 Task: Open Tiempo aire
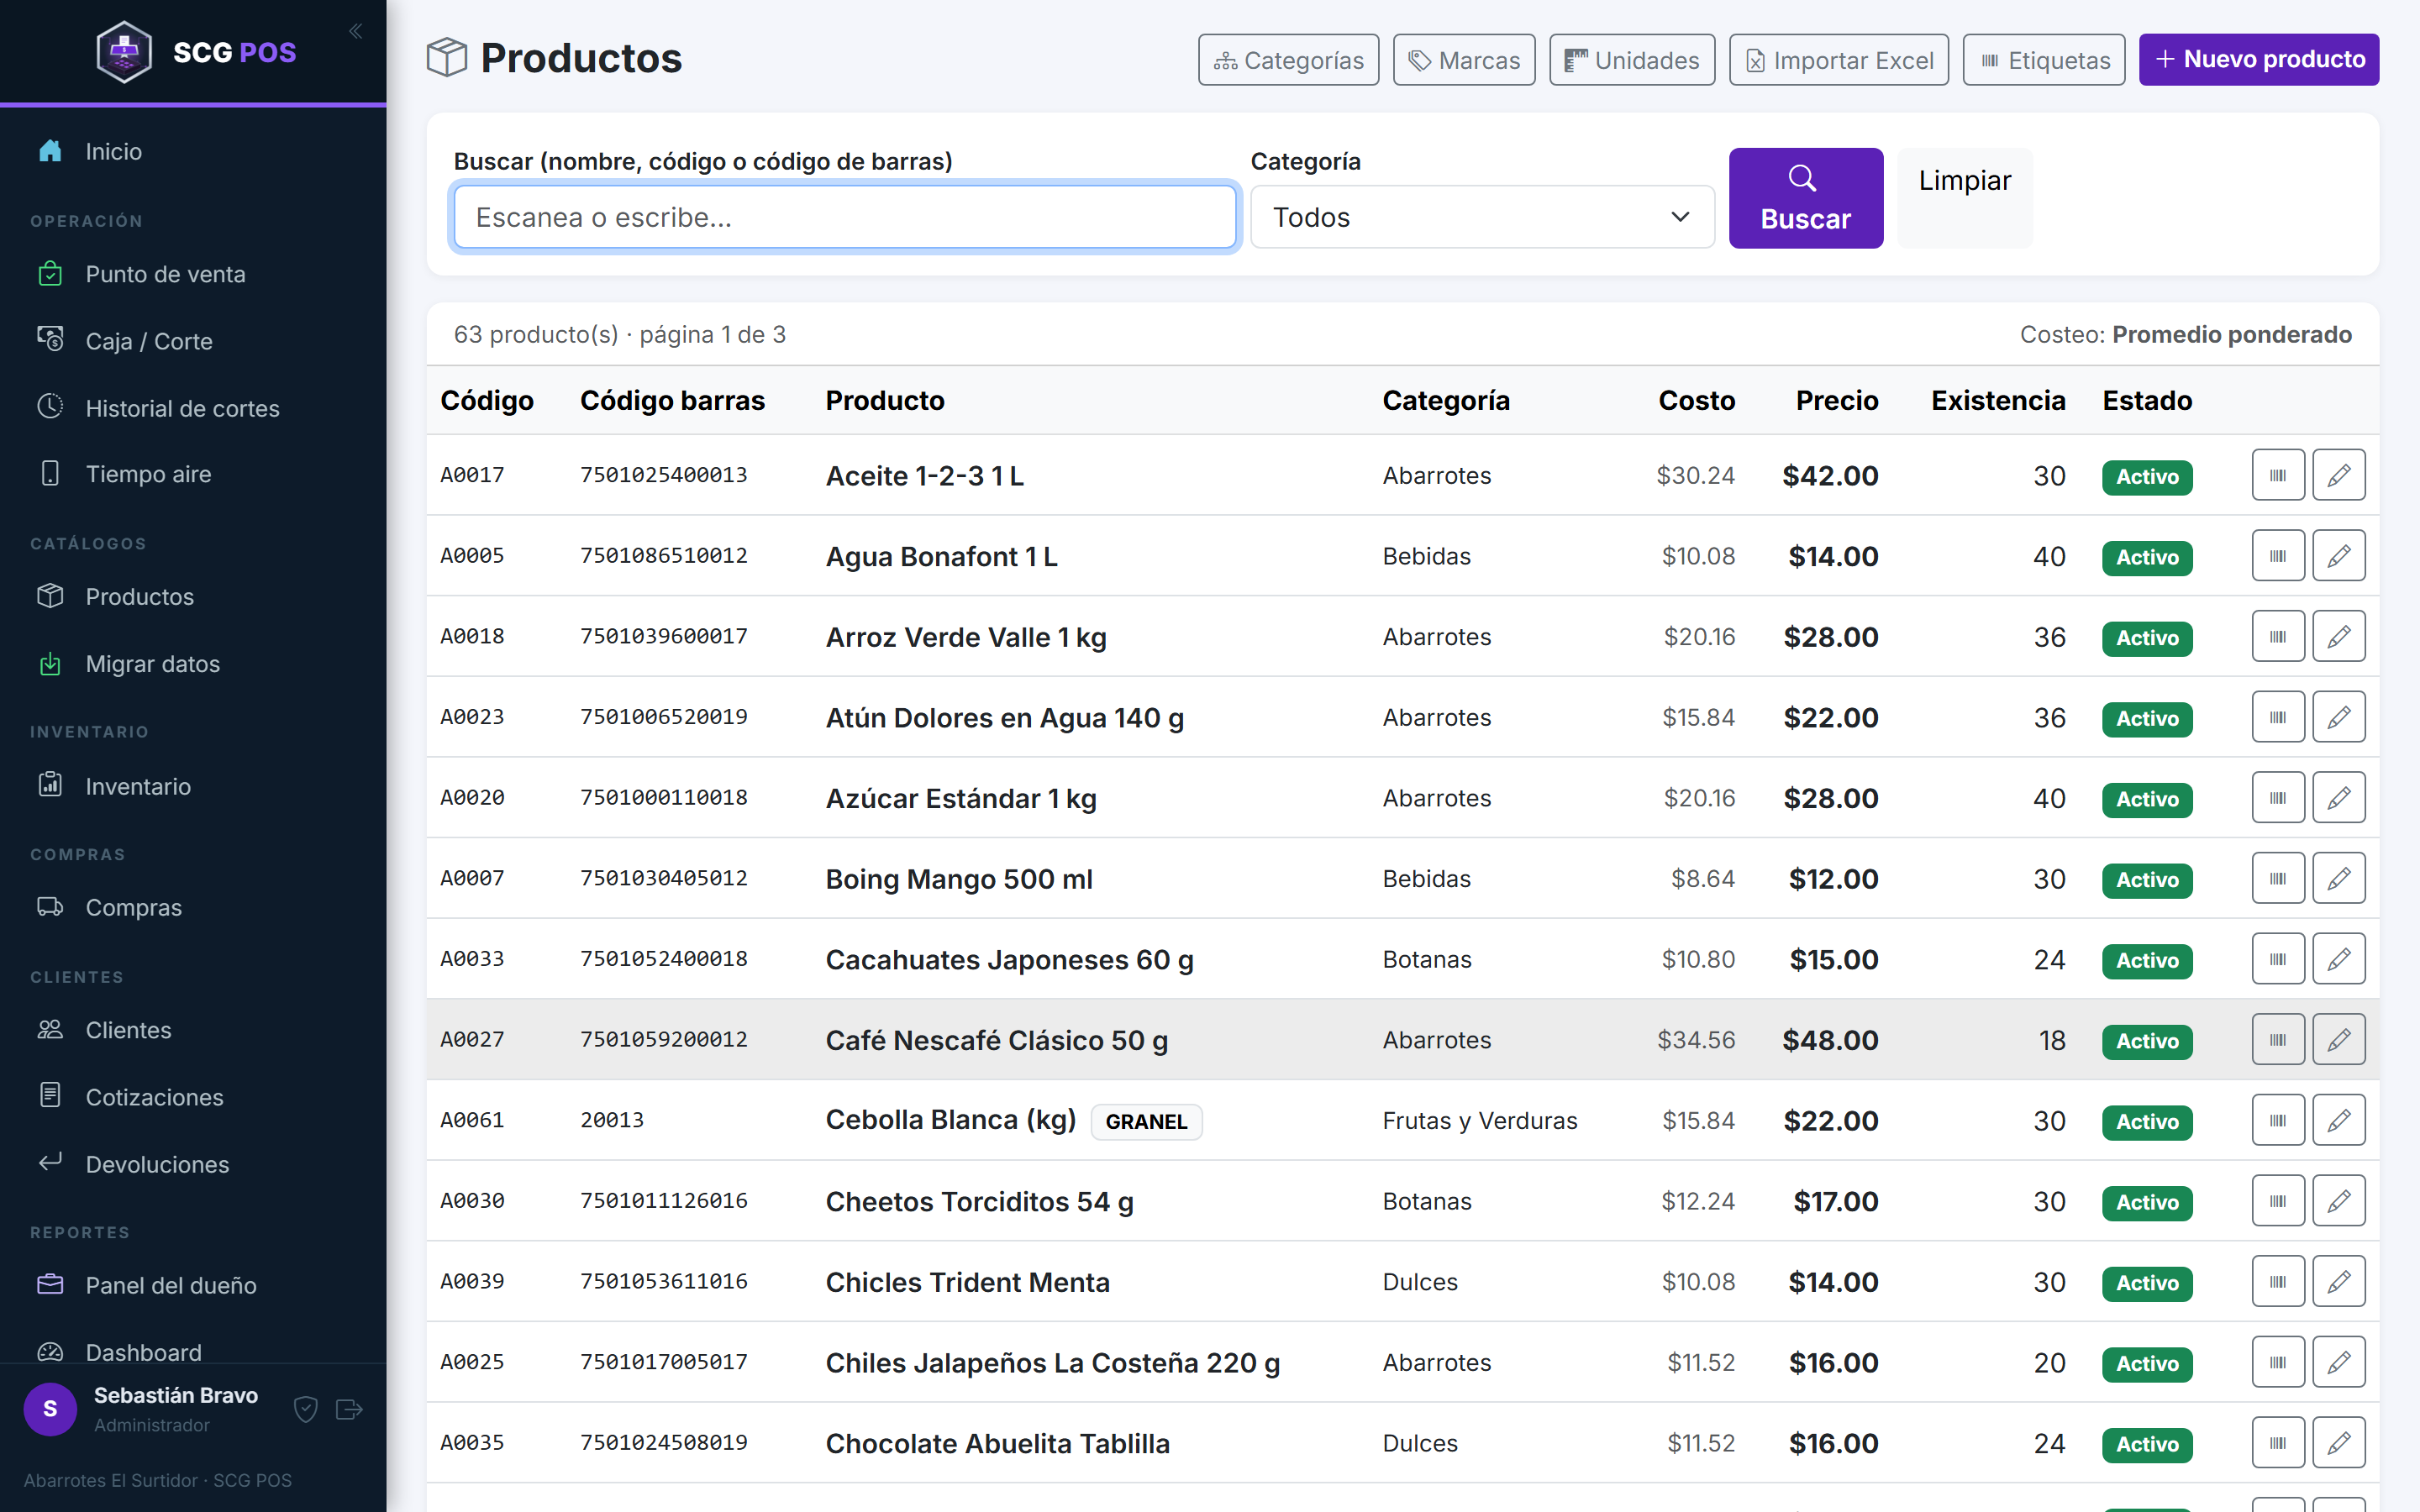click(193, 474)
